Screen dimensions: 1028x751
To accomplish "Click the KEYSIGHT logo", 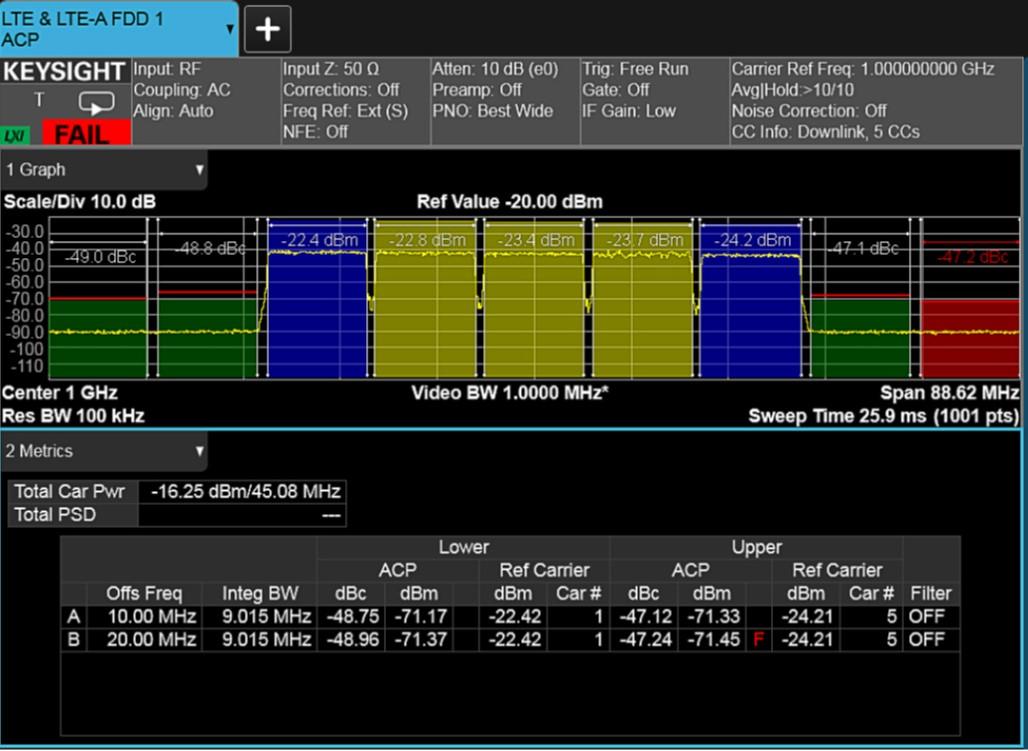I will click(65, 72).
